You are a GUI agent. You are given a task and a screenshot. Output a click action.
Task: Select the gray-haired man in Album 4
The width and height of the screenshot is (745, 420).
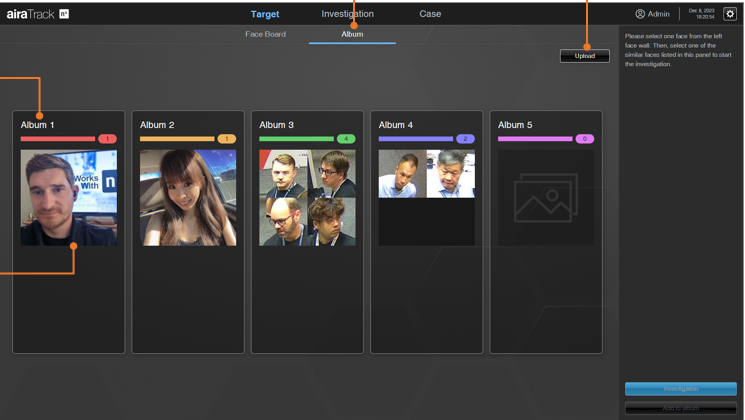[x=451, y=174]
